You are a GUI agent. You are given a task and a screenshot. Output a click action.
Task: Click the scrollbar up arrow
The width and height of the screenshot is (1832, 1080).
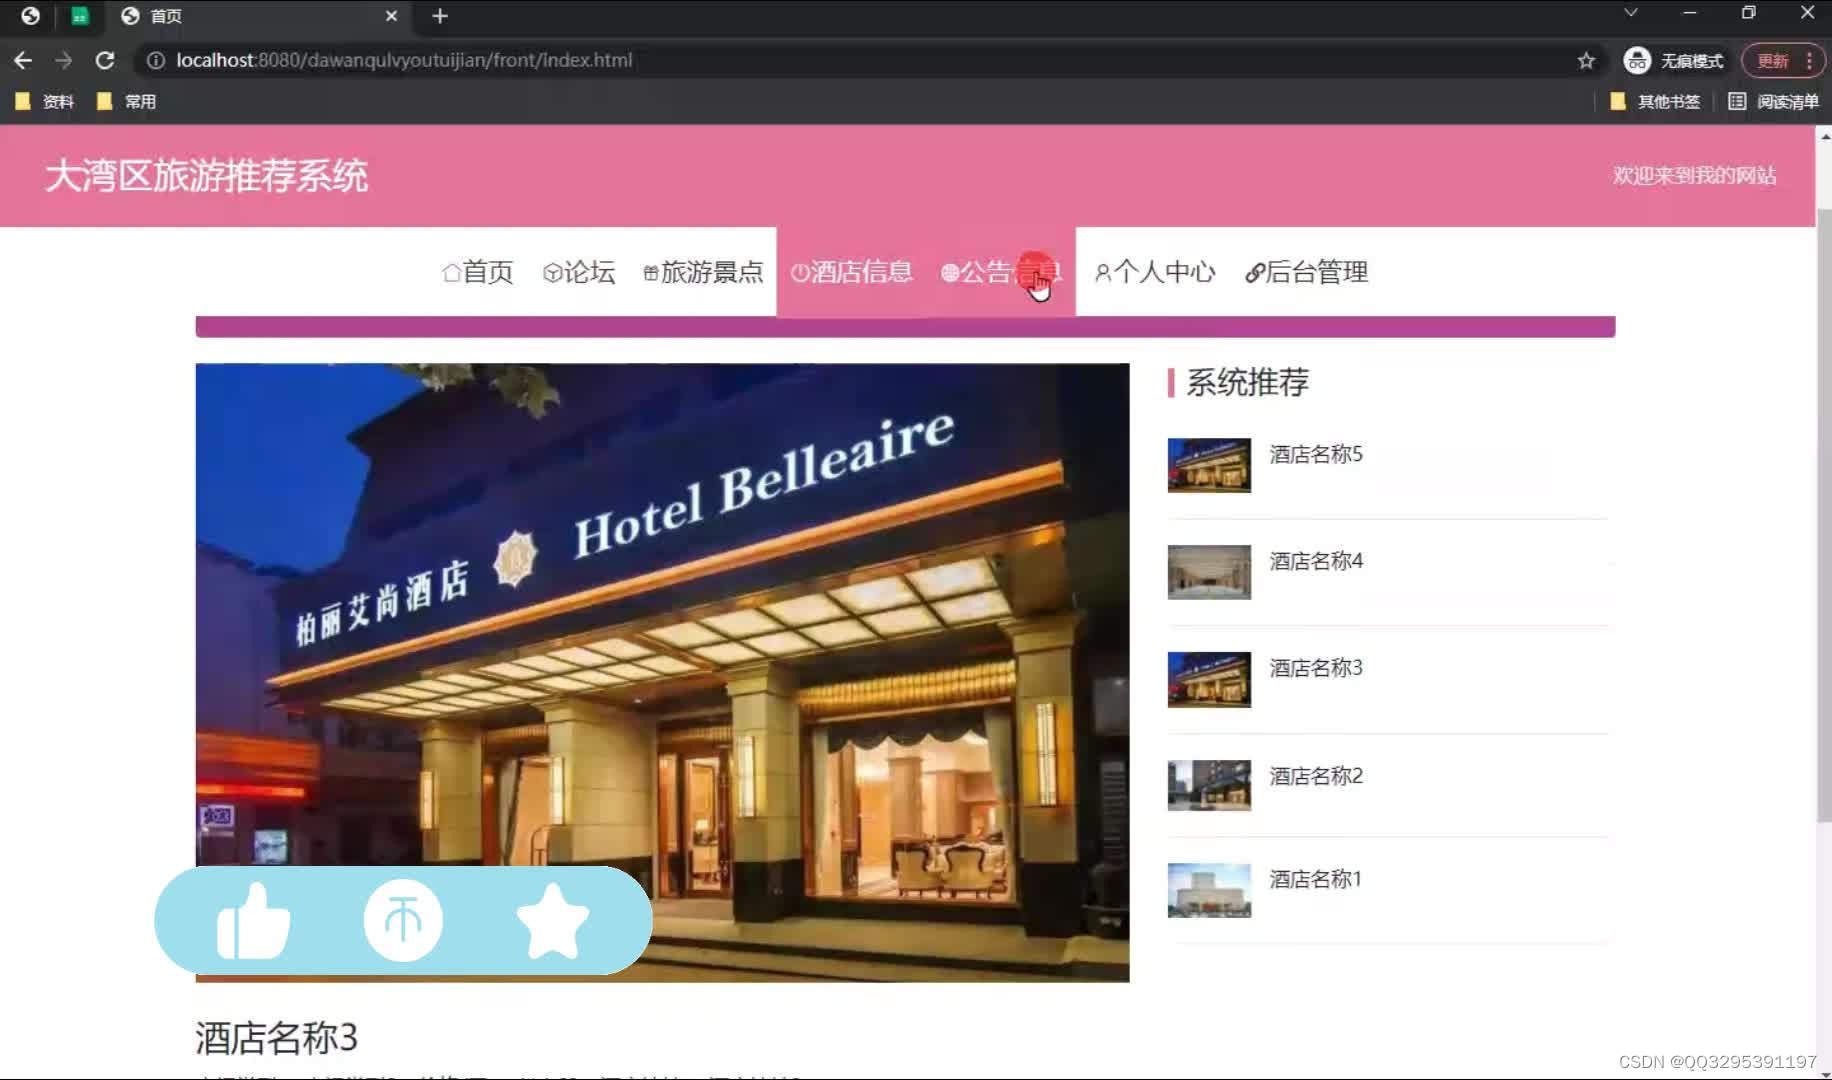[x=1824, y=135]
